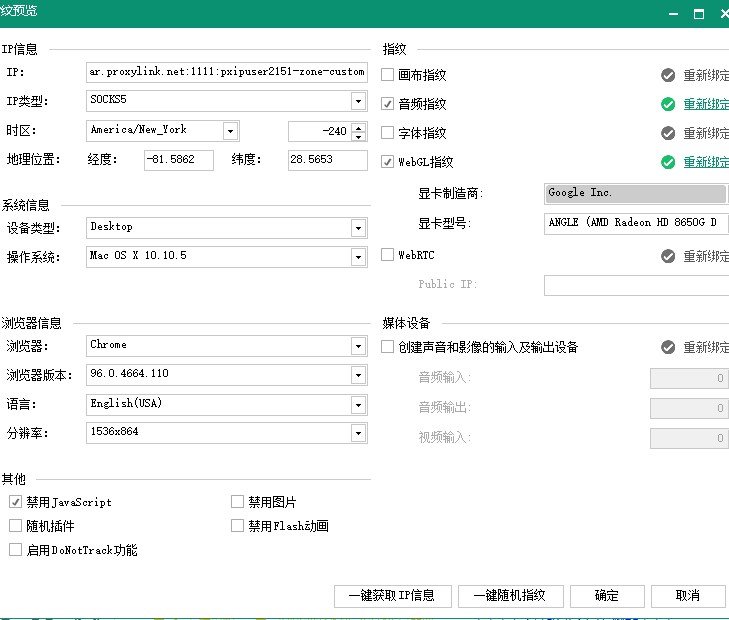Screen dimensions: 729x620
Task: Click the timezone offset -240 field
Action: [x=320, y=131]
